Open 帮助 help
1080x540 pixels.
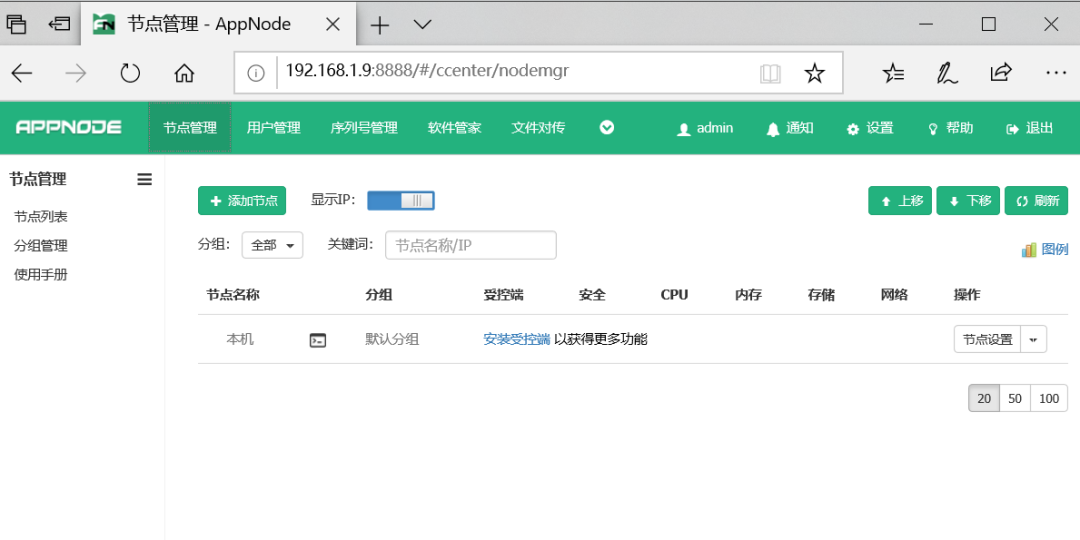(951, 128)
